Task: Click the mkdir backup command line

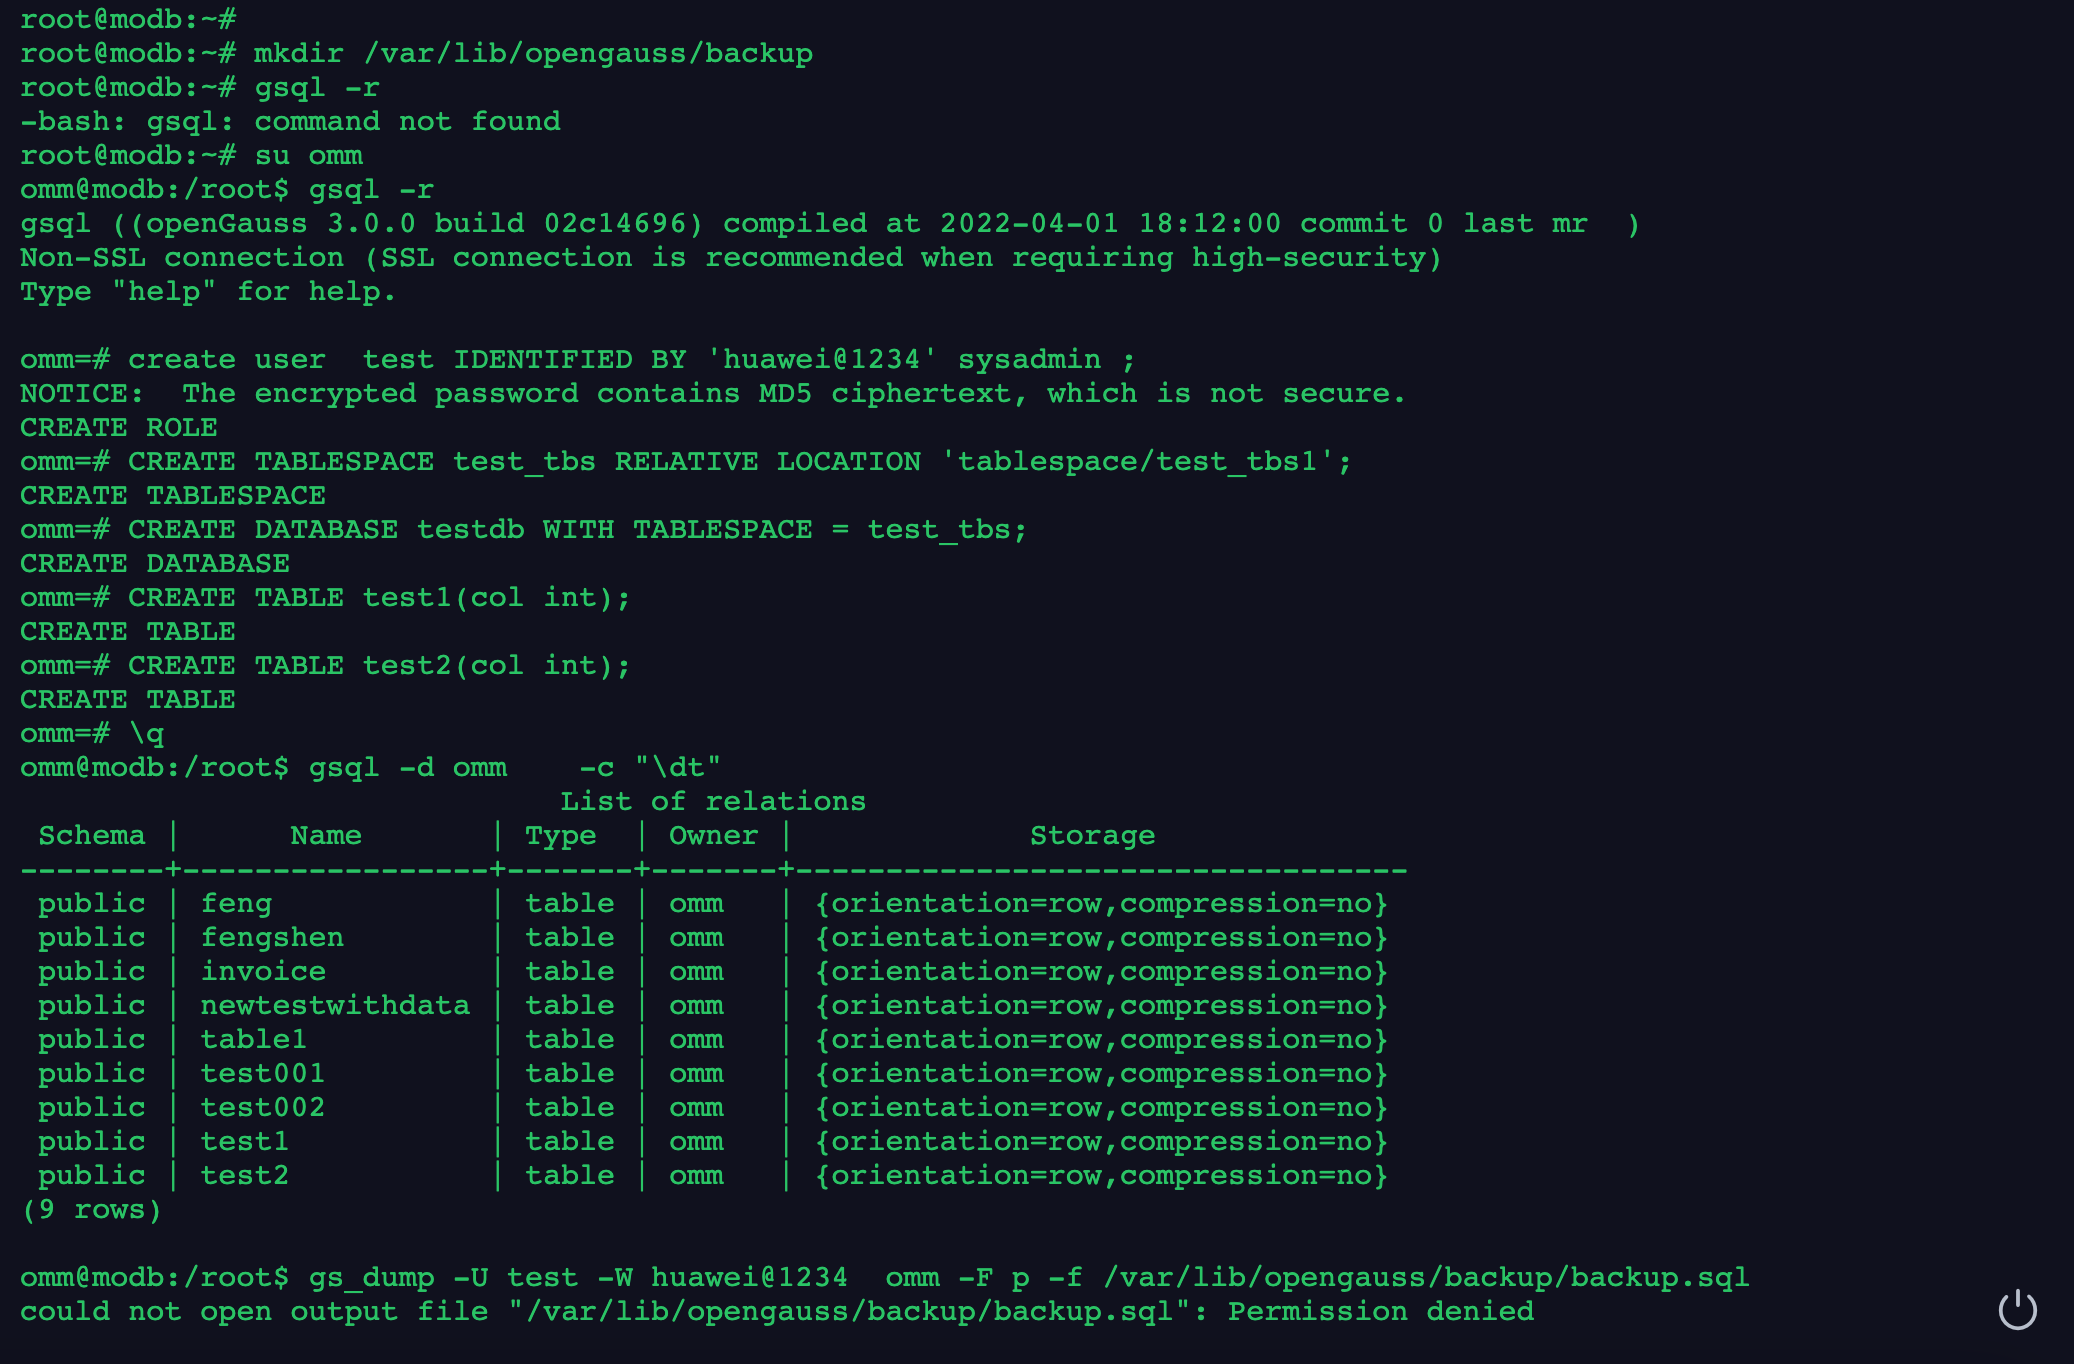Action: coord(416,53)
